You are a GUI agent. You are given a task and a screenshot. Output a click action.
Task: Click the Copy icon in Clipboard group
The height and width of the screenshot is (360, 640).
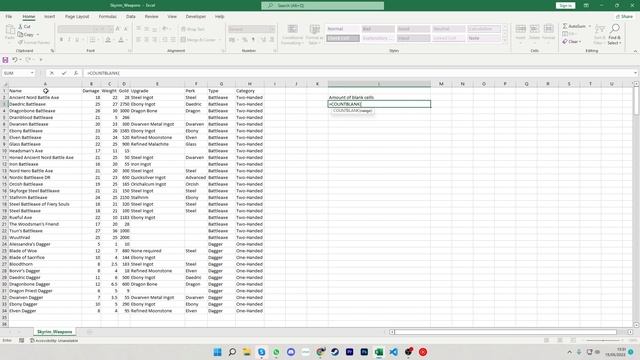pyautogui.click(x=21, y=35)
